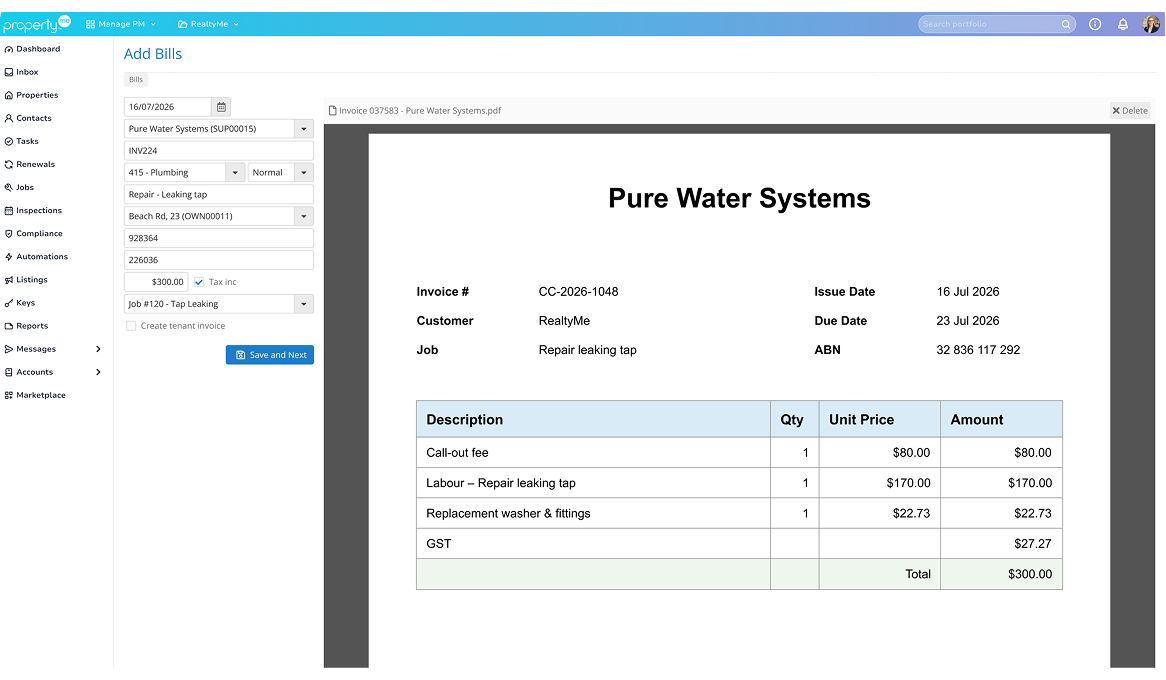Click the PDF file icon beside invoice name

pos(332,111)
